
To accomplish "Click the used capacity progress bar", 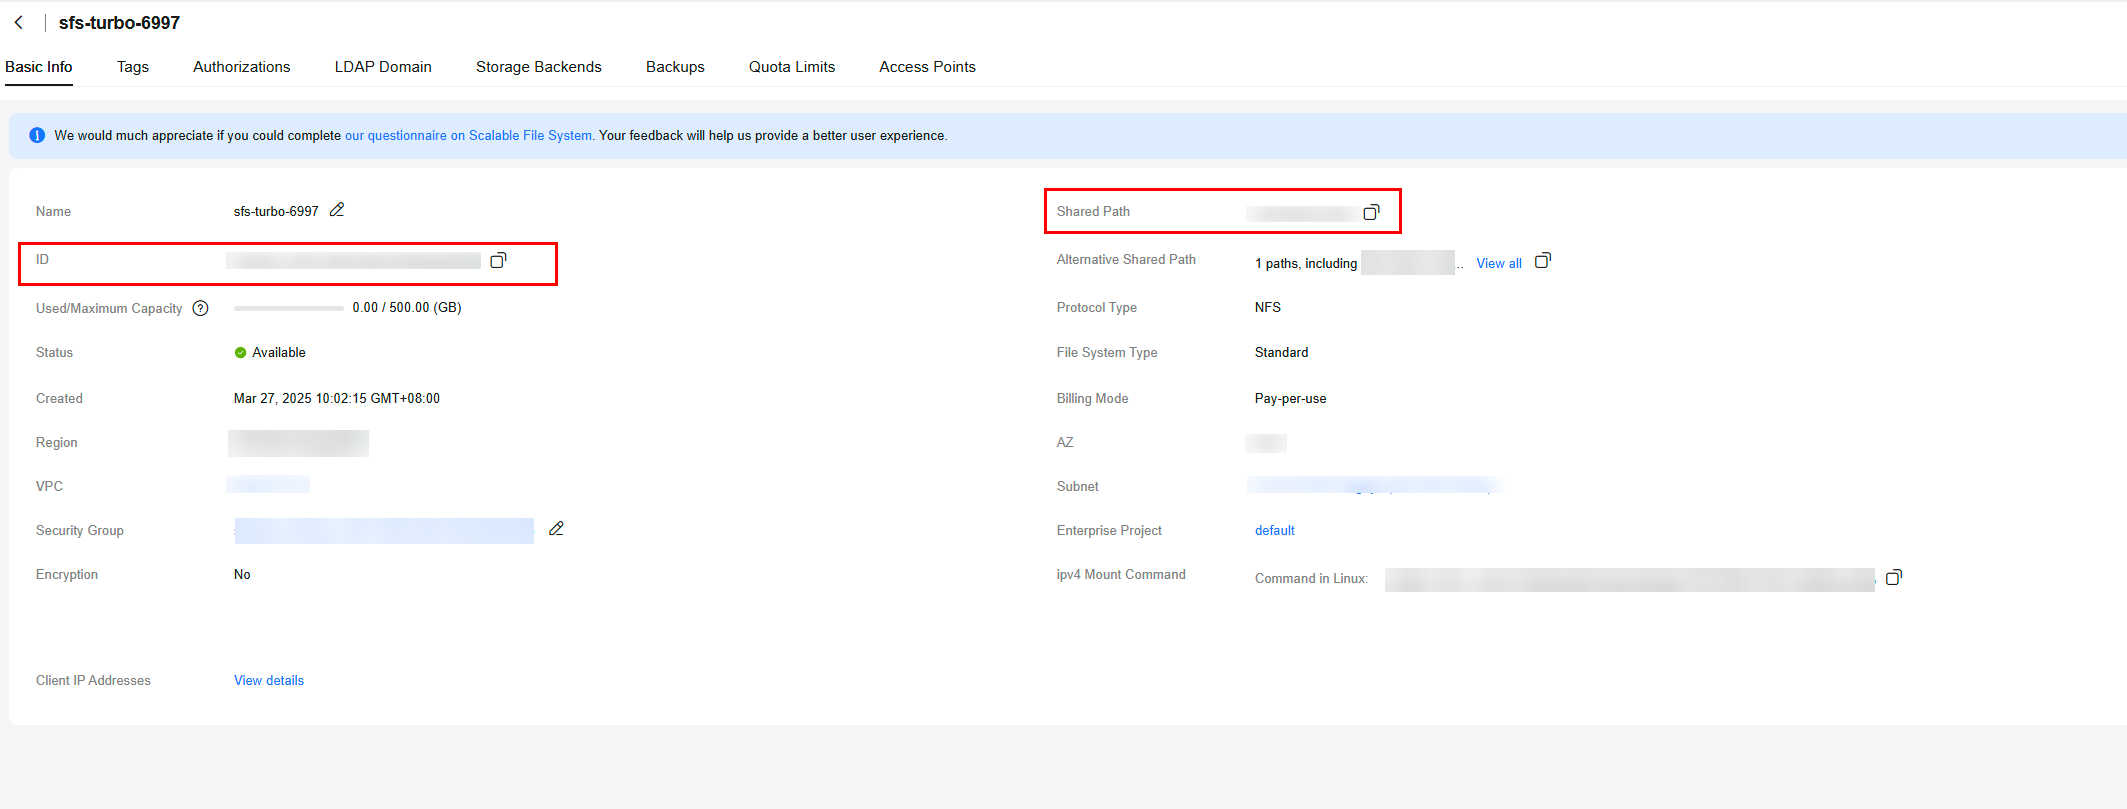I will 289,308.
